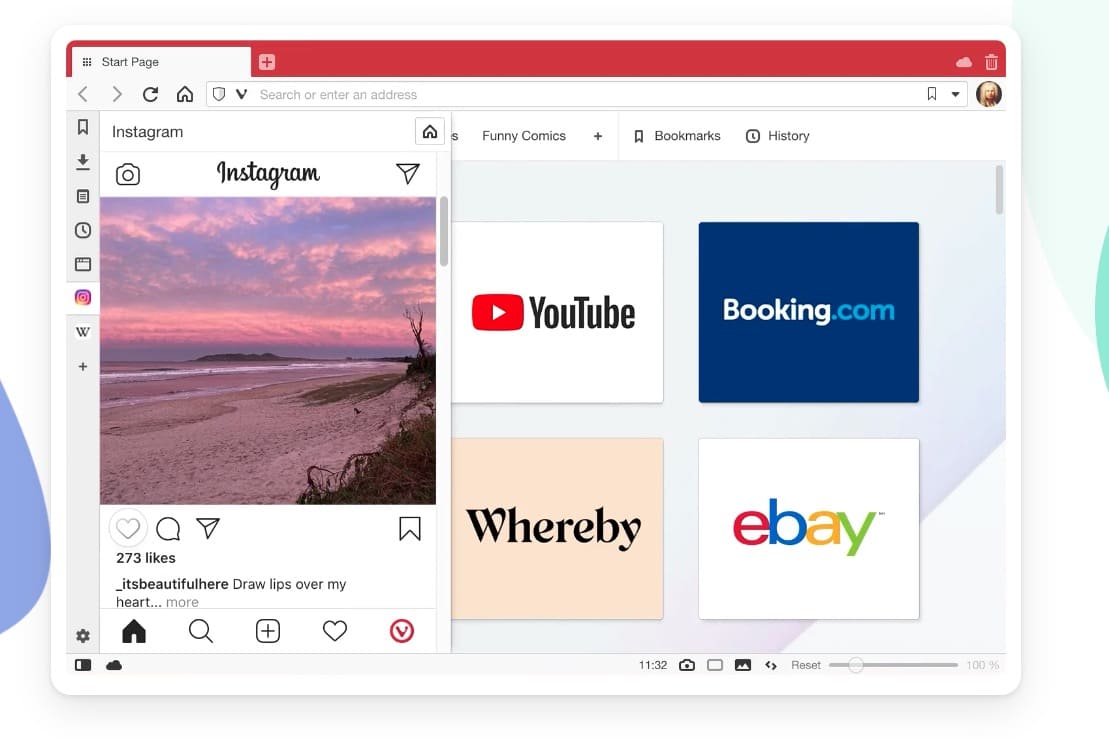The width and height of the screenshot is (1109, 738).
Task: Open the Notes panel in sidebar
Action: 83,196
